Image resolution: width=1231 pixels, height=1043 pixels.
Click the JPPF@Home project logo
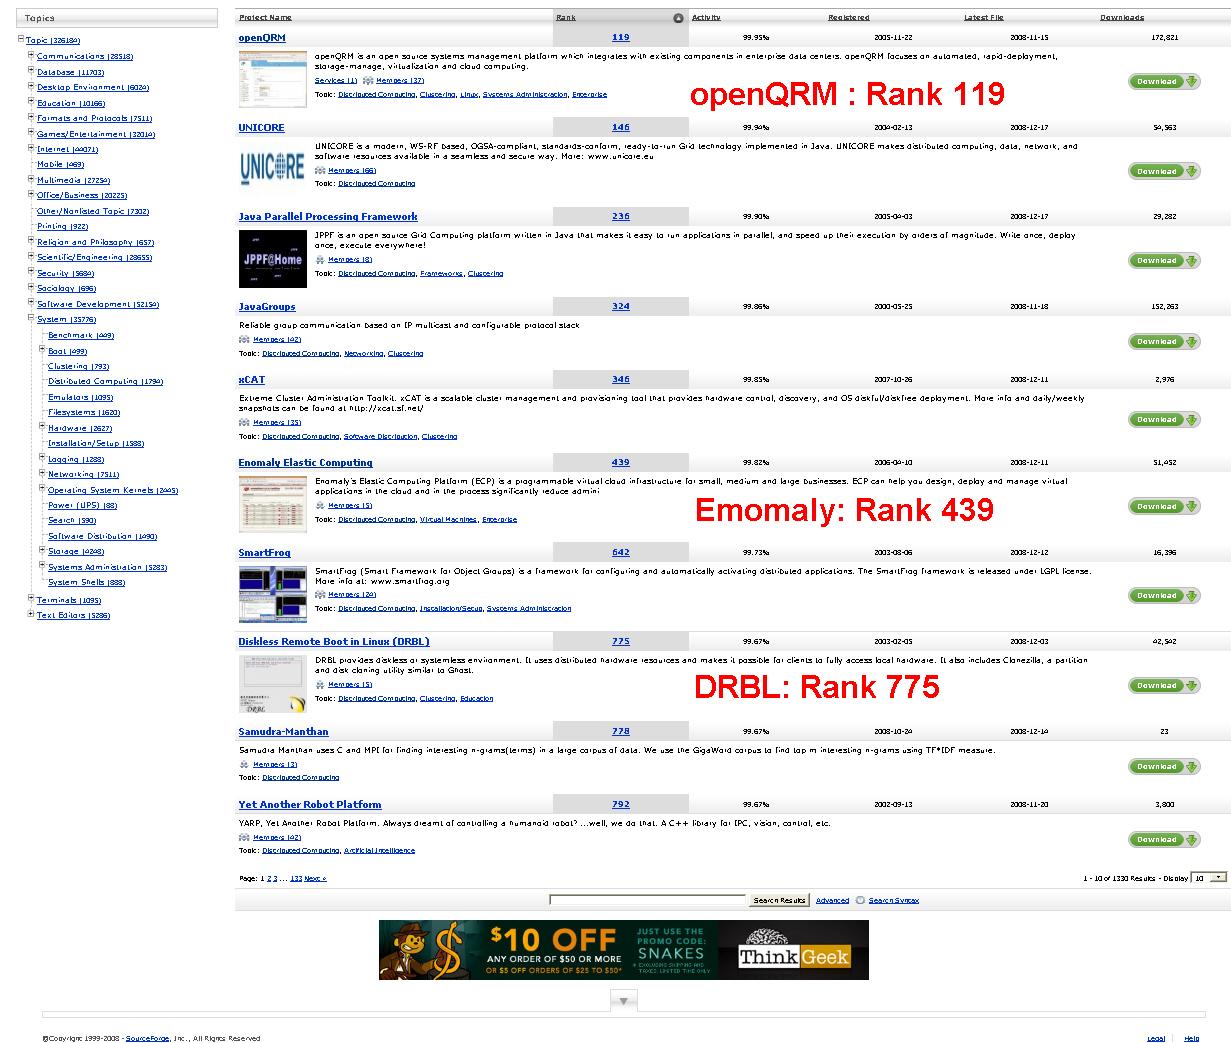click(x=272, y=258)
